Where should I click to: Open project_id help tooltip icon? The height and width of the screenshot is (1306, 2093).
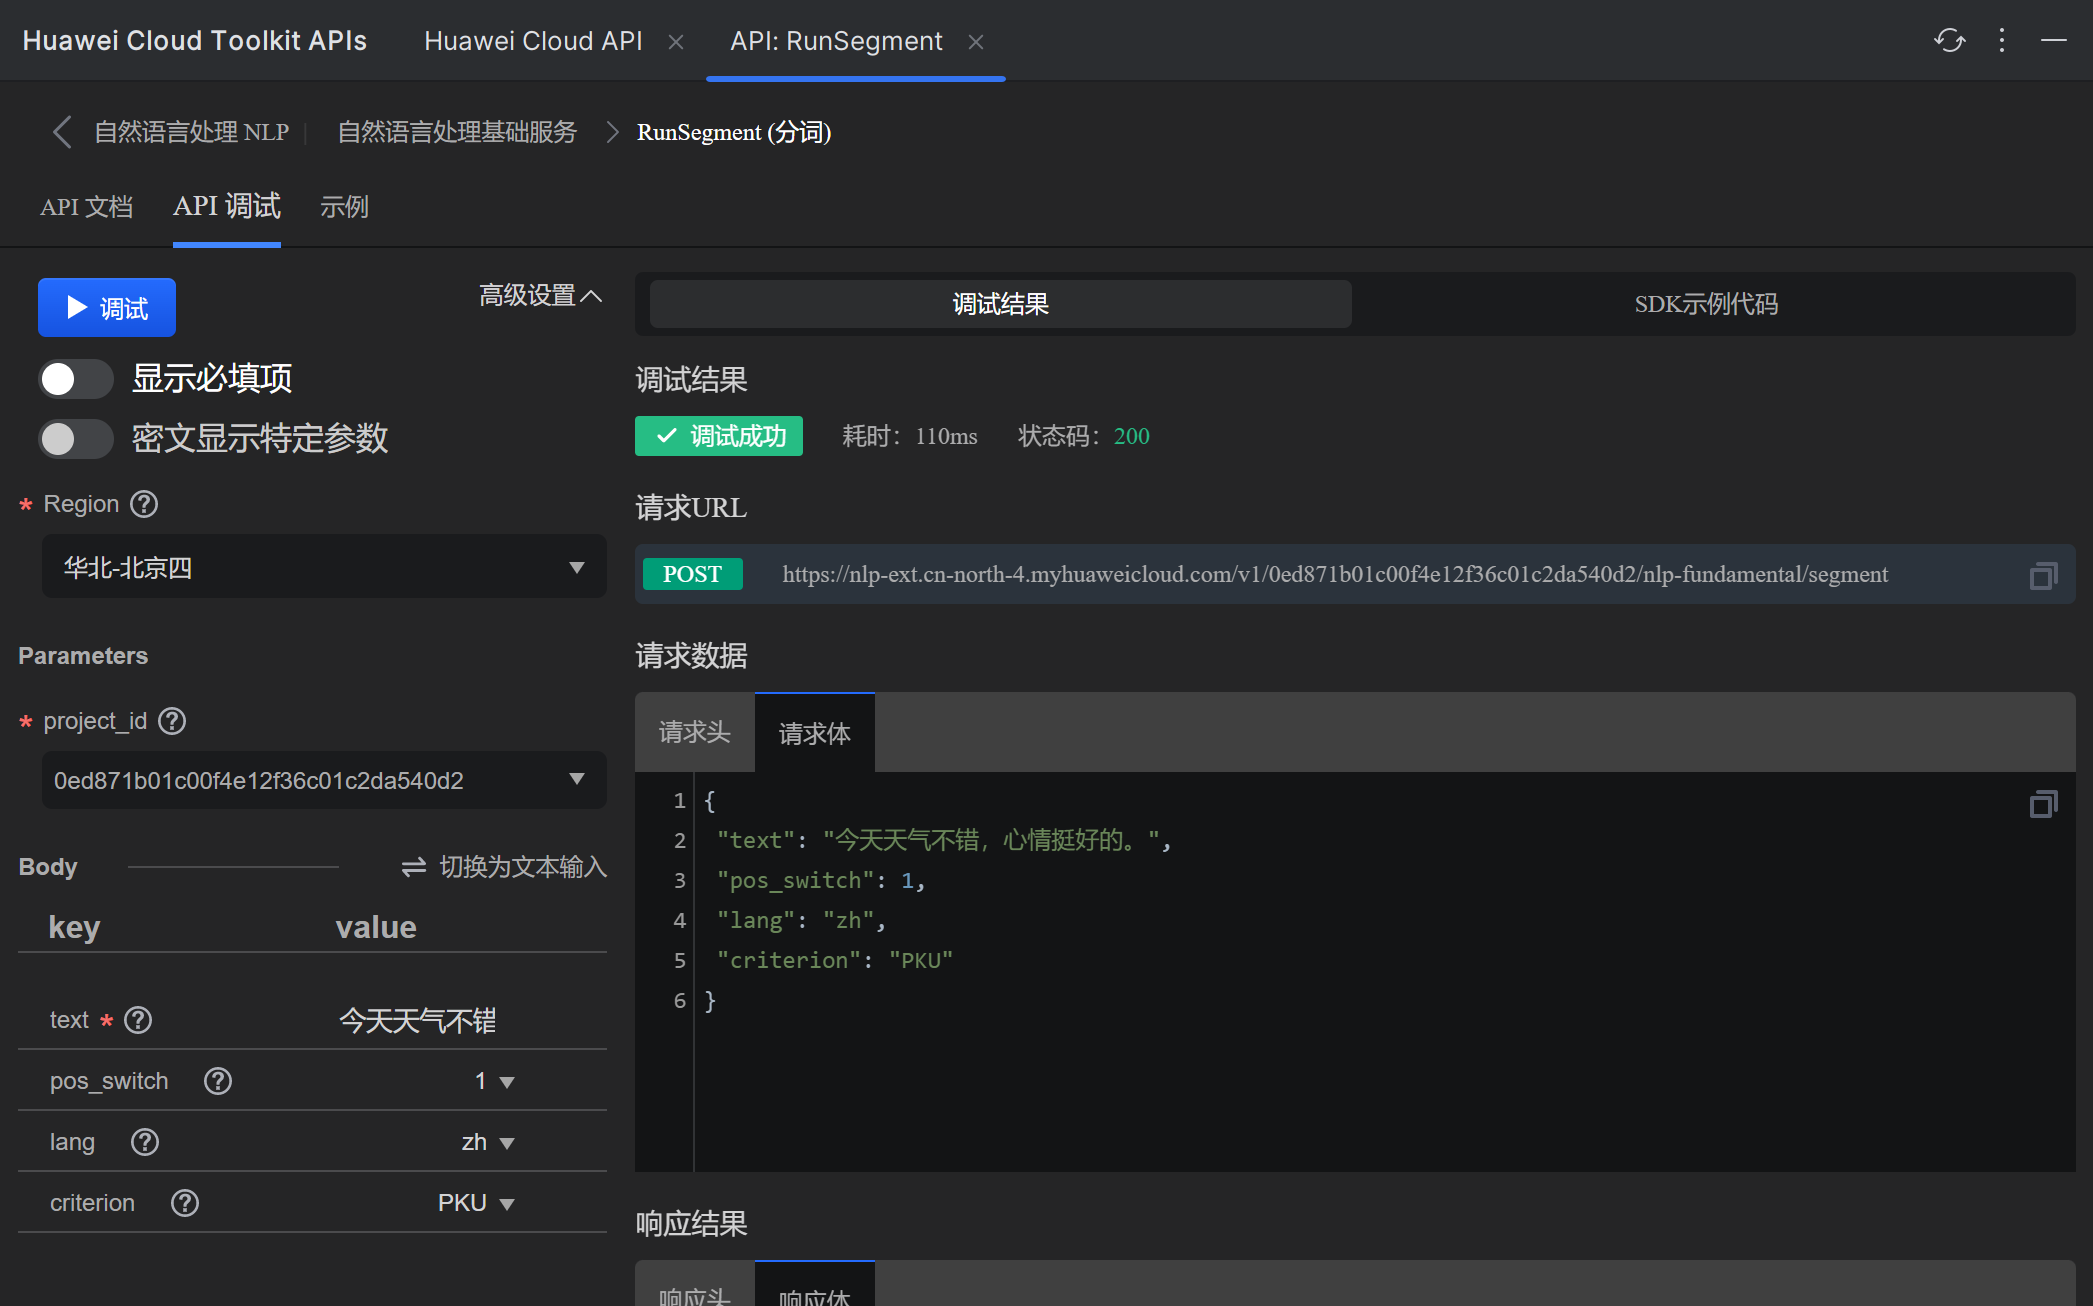click(x=172, y=721)
